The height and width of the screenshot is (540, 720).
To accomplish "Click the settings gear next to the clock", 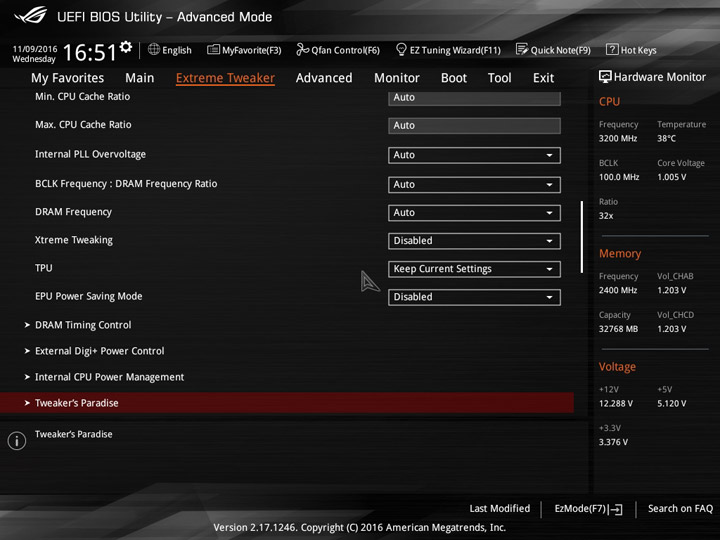I will tap(125, 47).
